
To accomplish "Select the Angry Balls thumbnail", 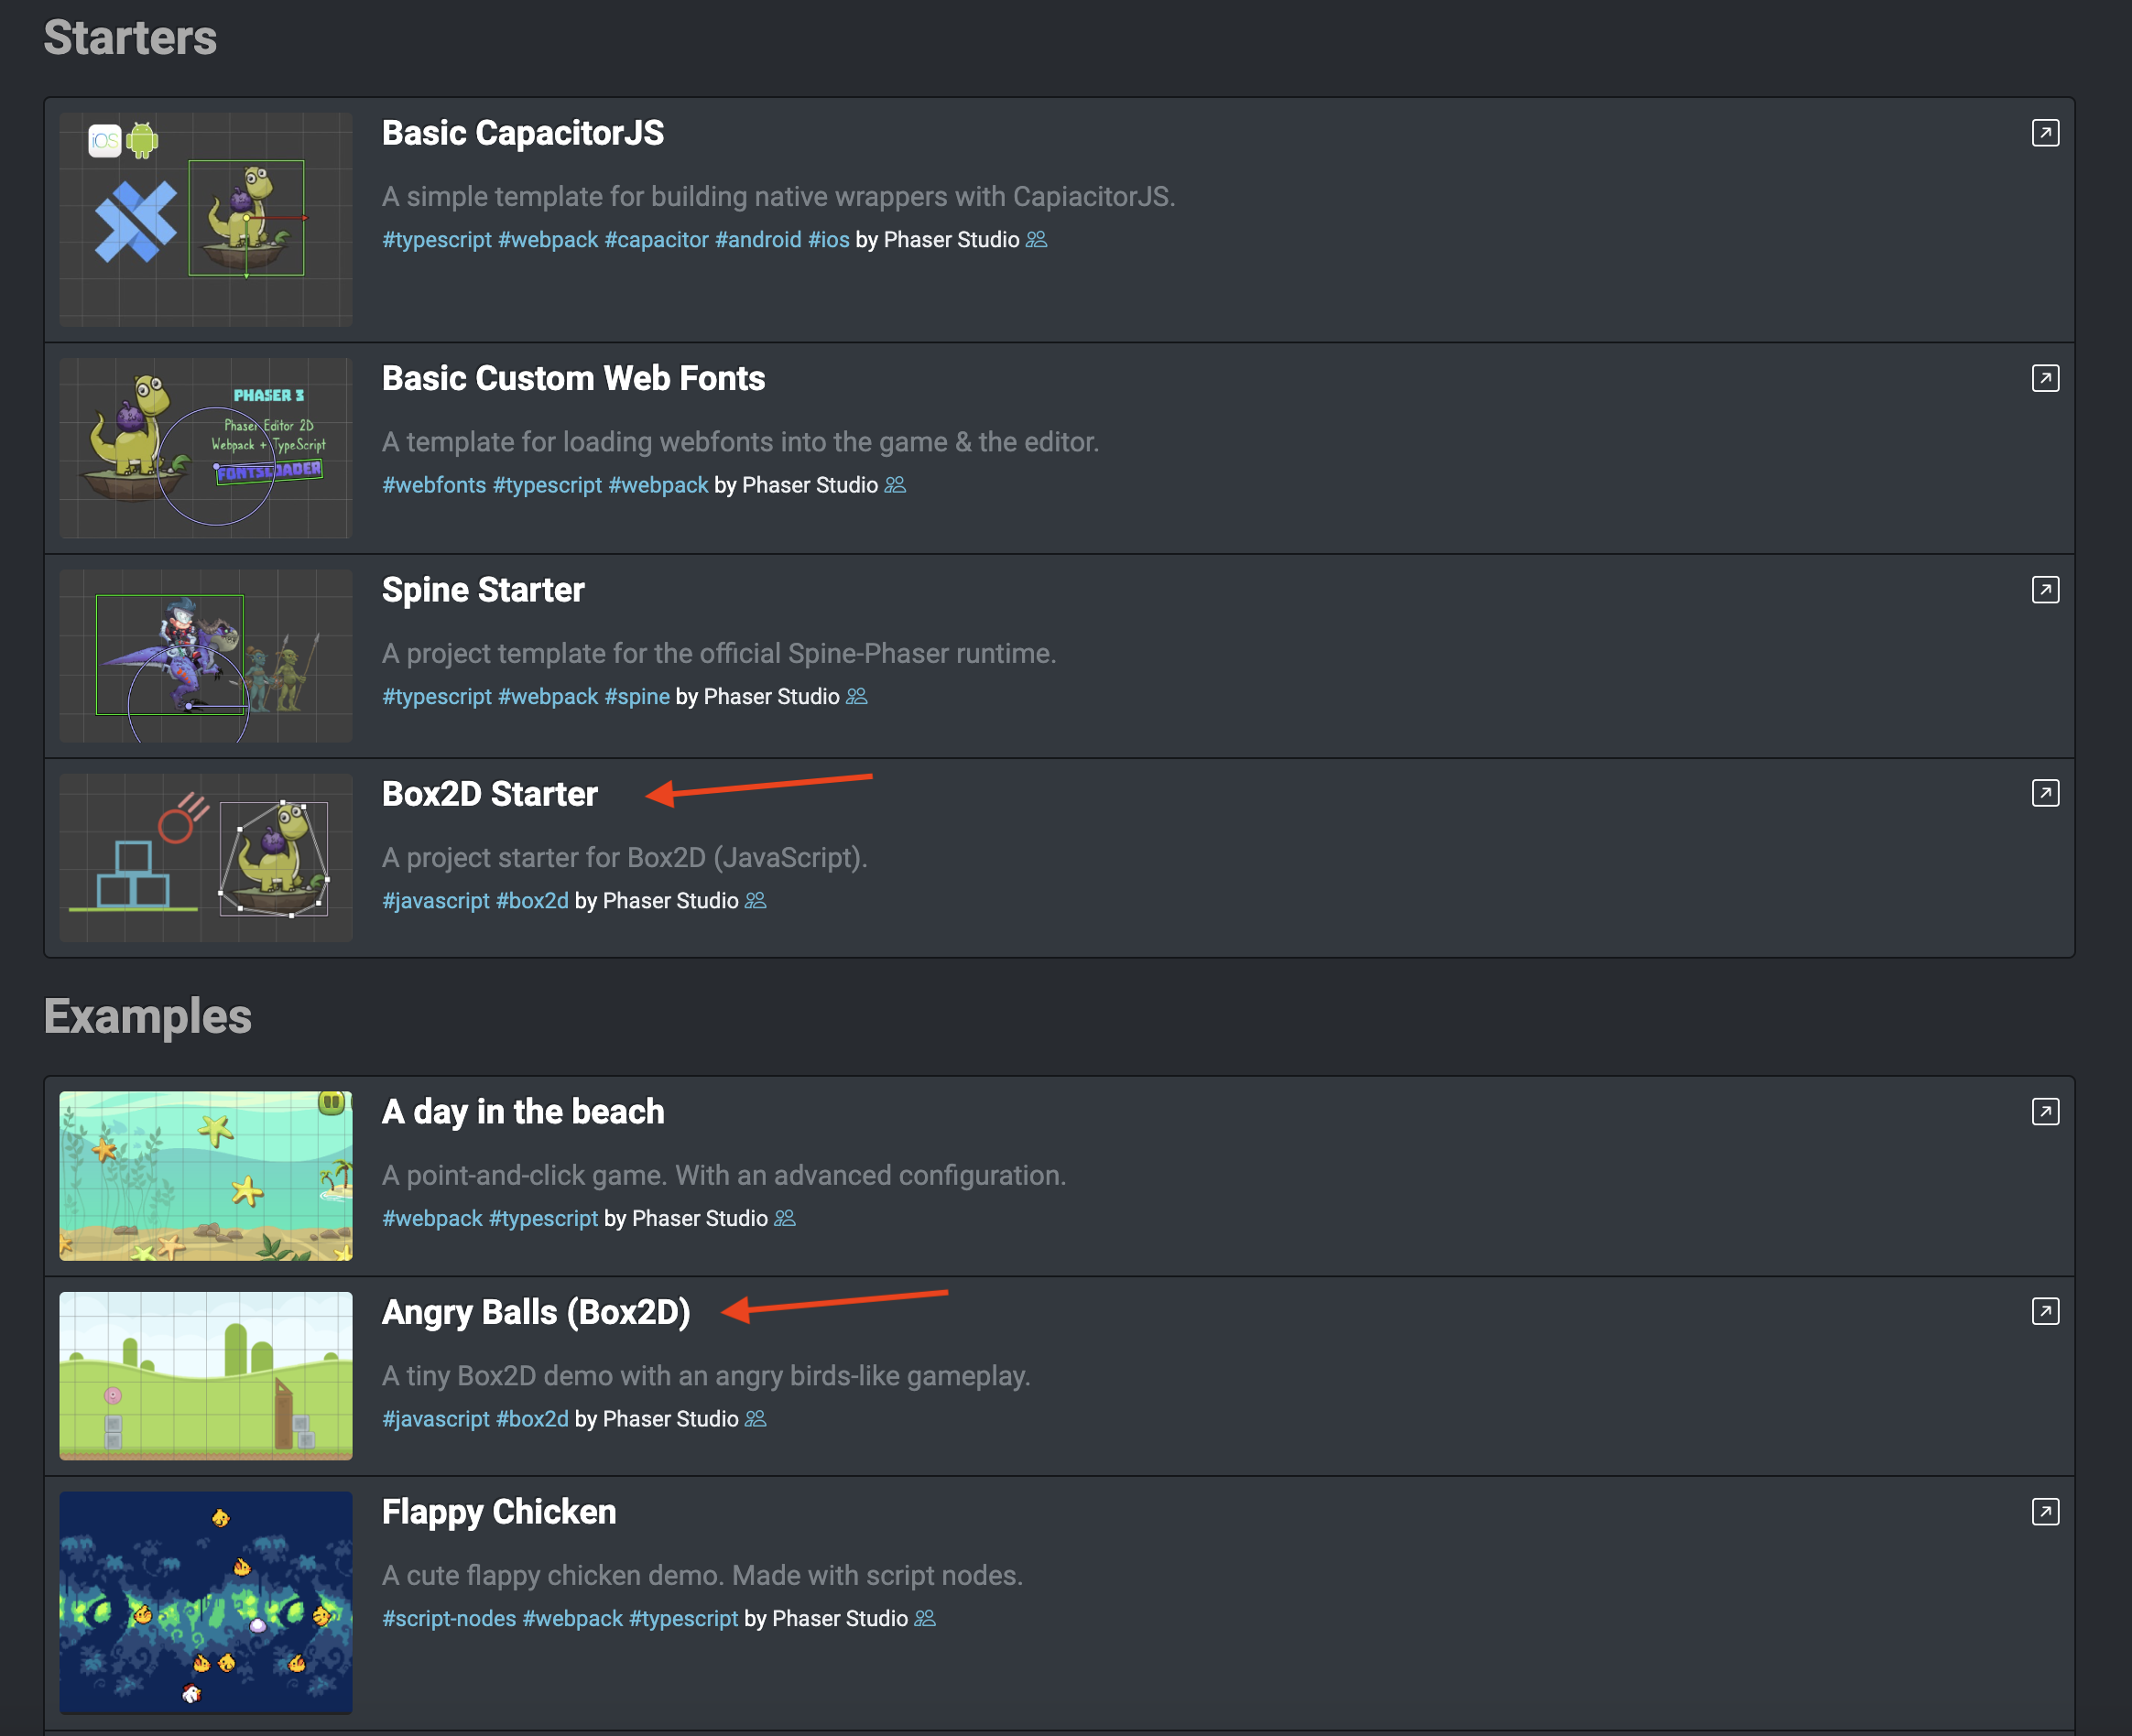I will pos(206,1376).
